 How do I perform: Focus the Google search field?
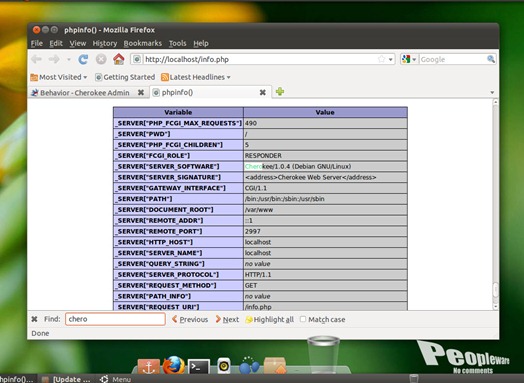coord(452,59)
